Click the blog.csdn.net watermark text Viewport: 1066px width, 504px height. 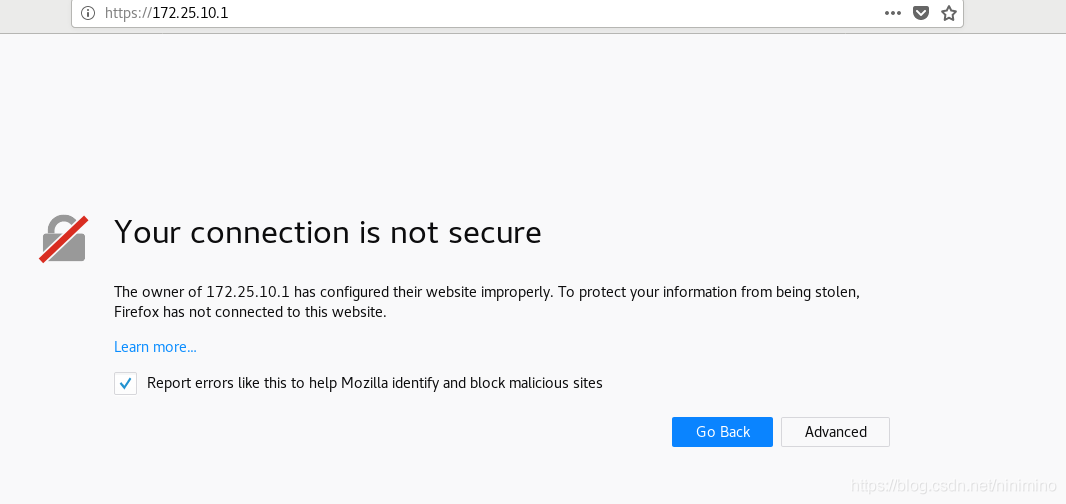(x=953, y=486)
